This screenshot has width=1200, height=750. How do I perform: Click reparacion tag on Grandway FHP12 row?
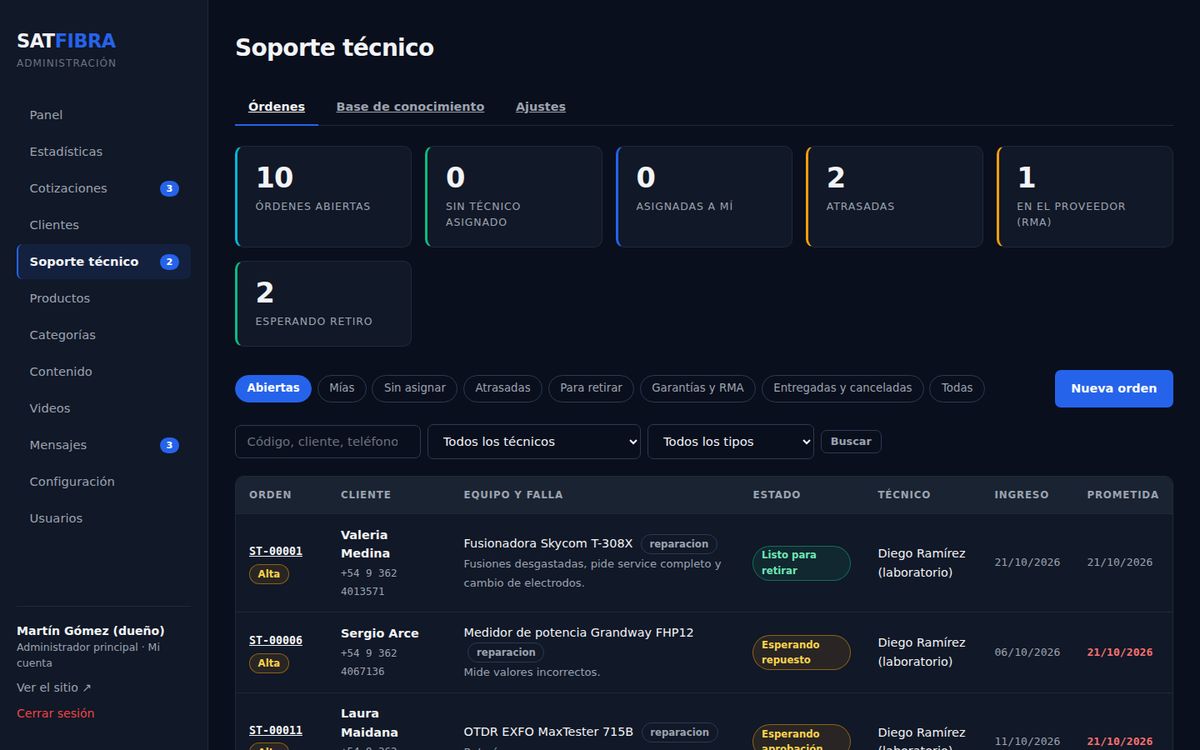coord(506,652)
